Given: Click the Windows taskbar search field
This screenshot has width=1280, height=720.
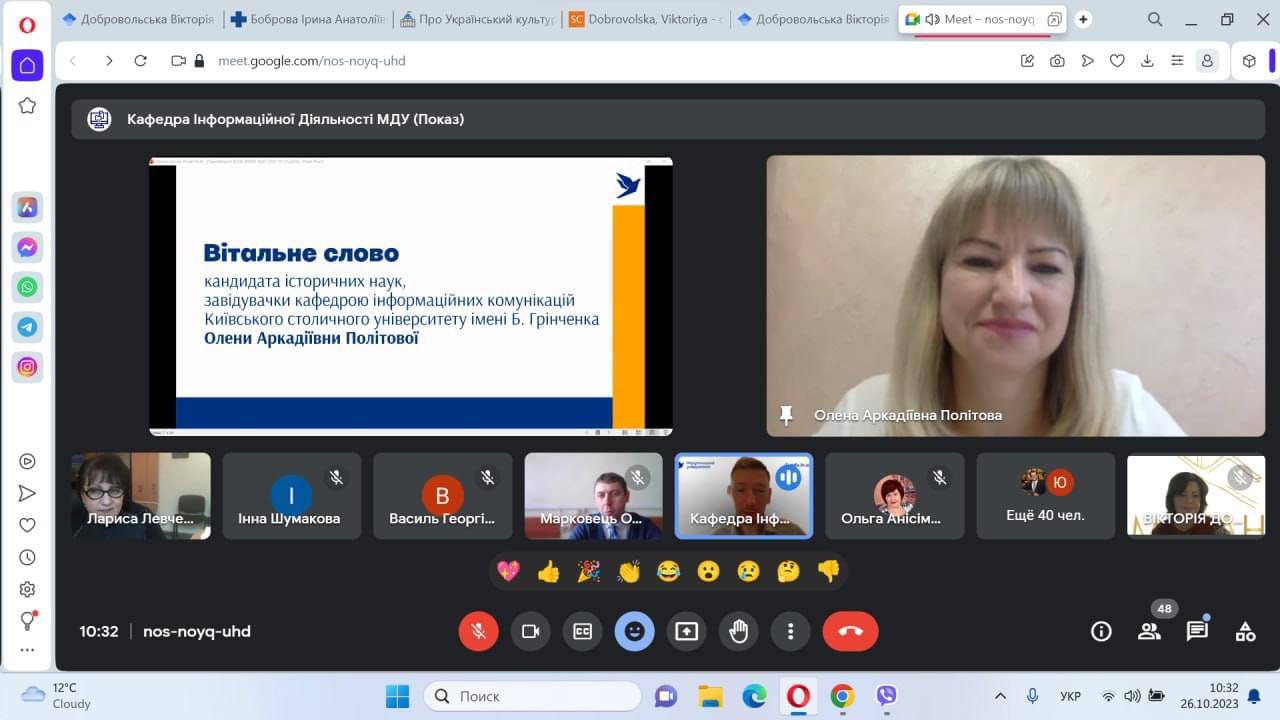Looking at the screenshot, I should tap(532, 696).
